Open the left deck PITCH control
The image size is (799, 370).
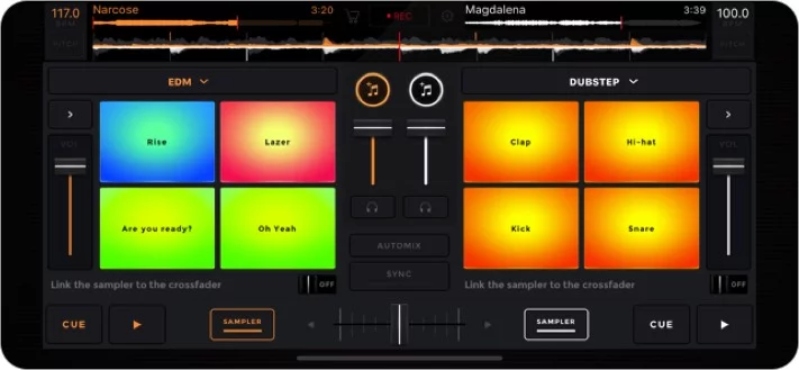pos(65,44)
